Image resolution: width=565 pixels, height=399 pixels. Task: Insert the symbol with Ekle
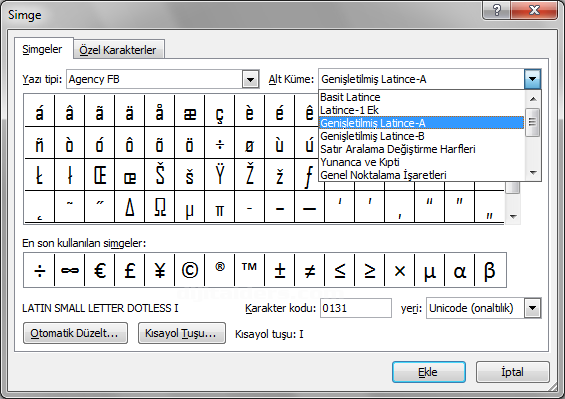coord(429,372)
